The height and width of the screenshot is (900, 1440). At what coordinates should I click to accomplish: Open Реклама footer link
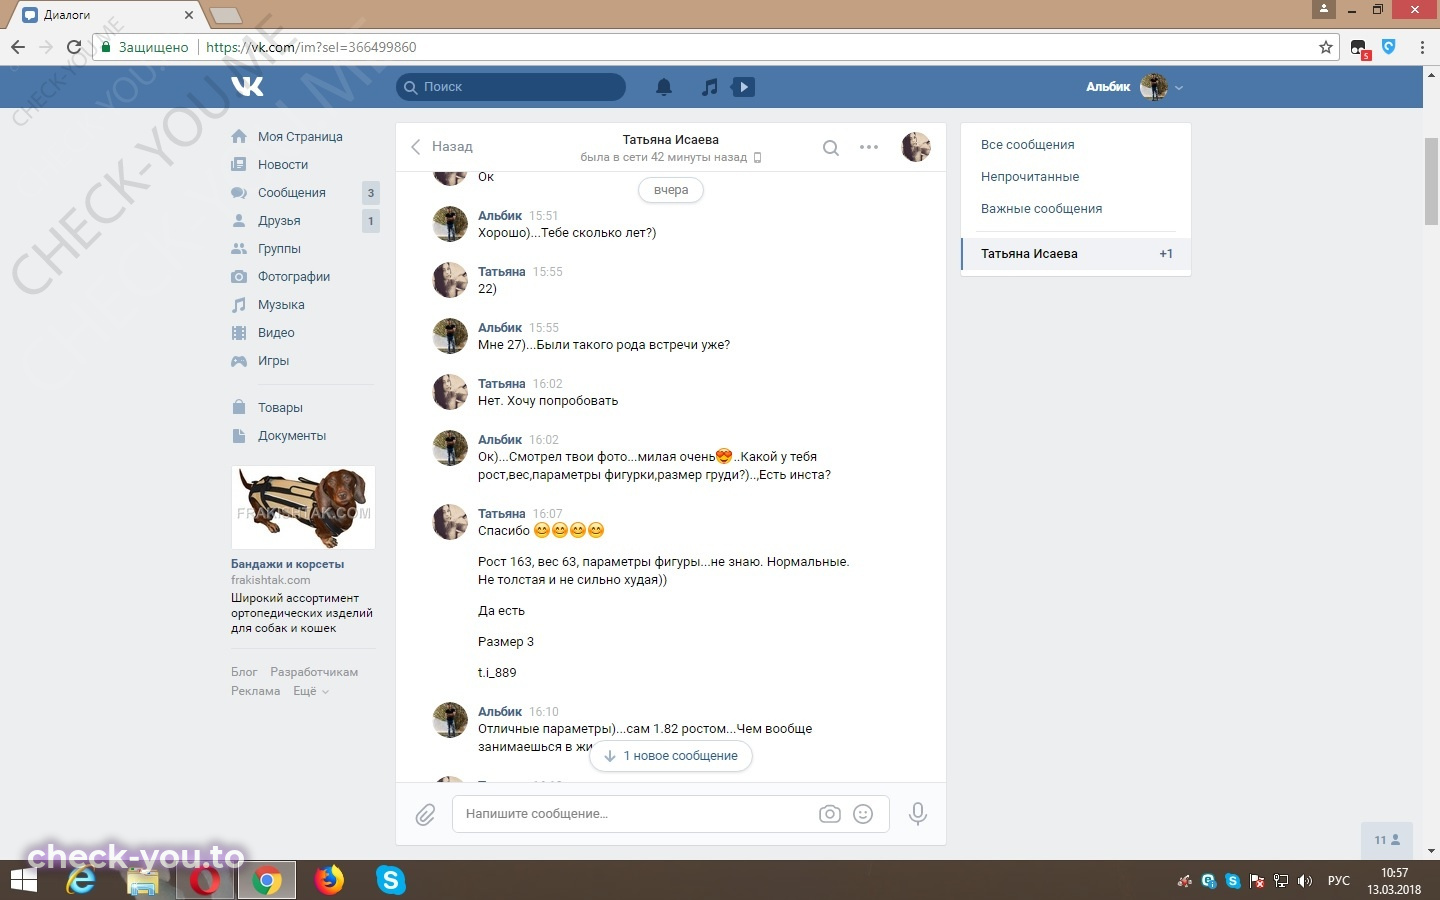(255, 691)
